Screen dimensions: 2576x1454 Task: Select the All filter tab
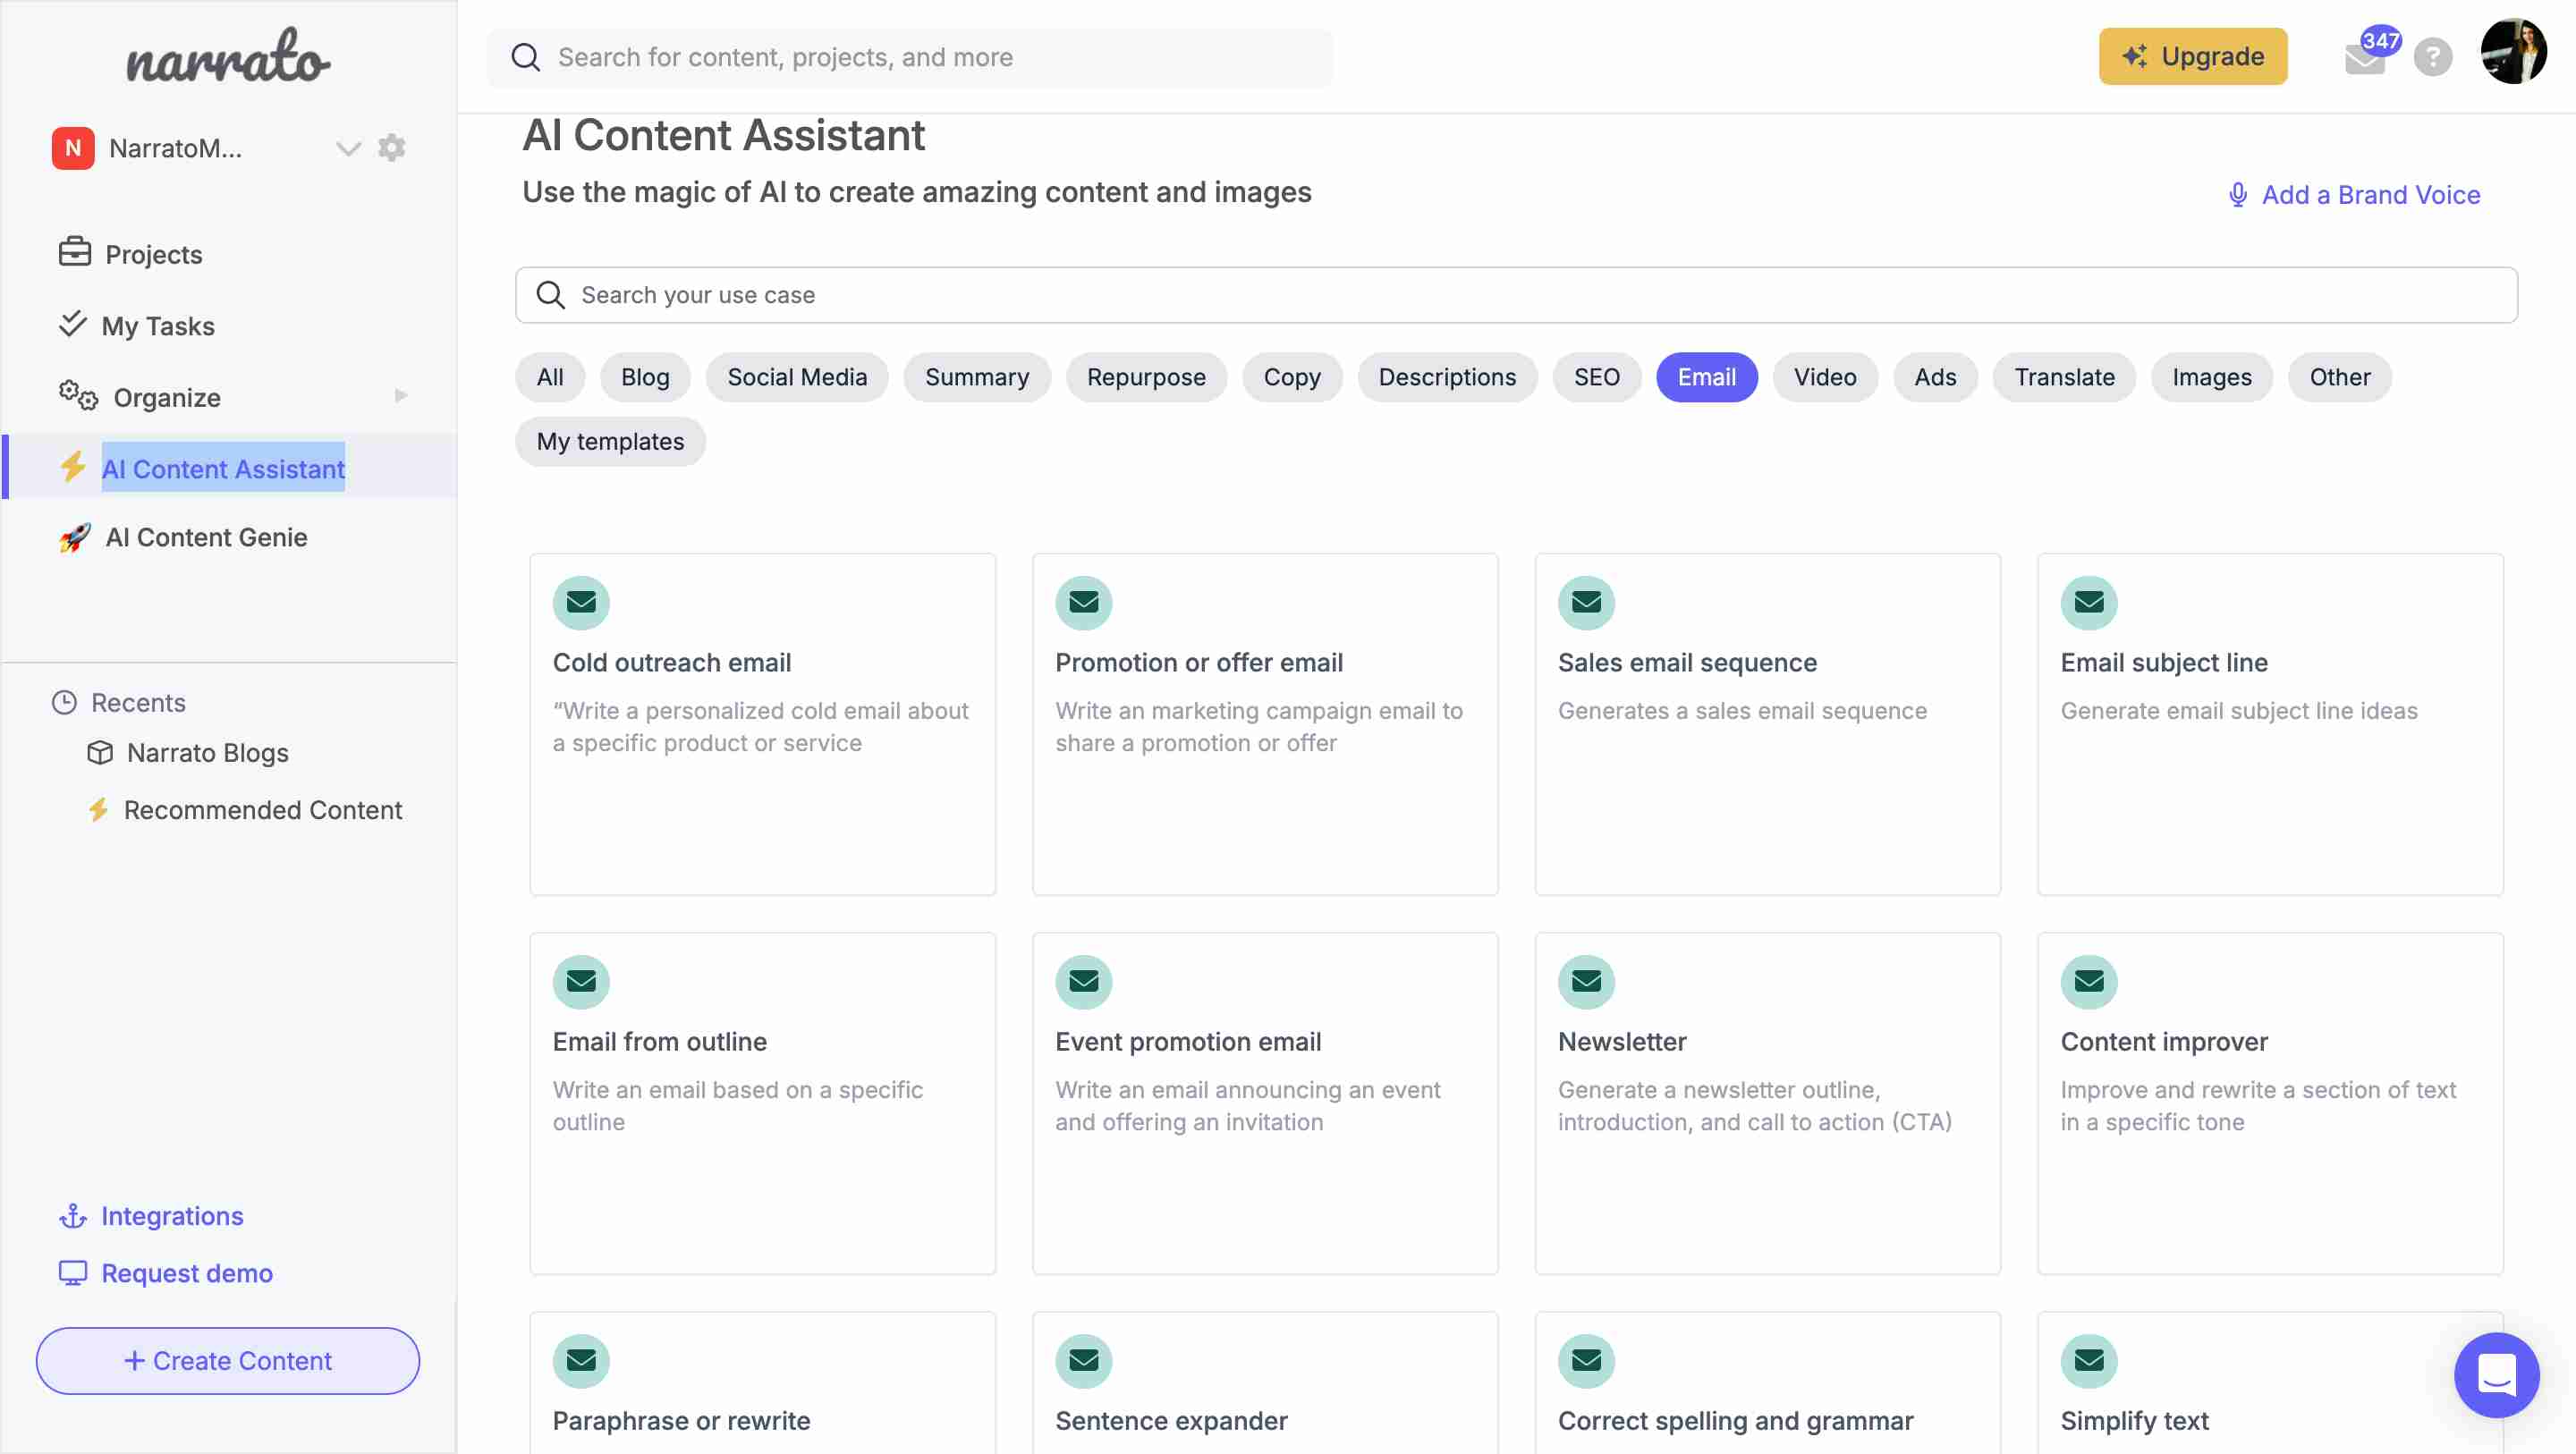click(549, 377)
